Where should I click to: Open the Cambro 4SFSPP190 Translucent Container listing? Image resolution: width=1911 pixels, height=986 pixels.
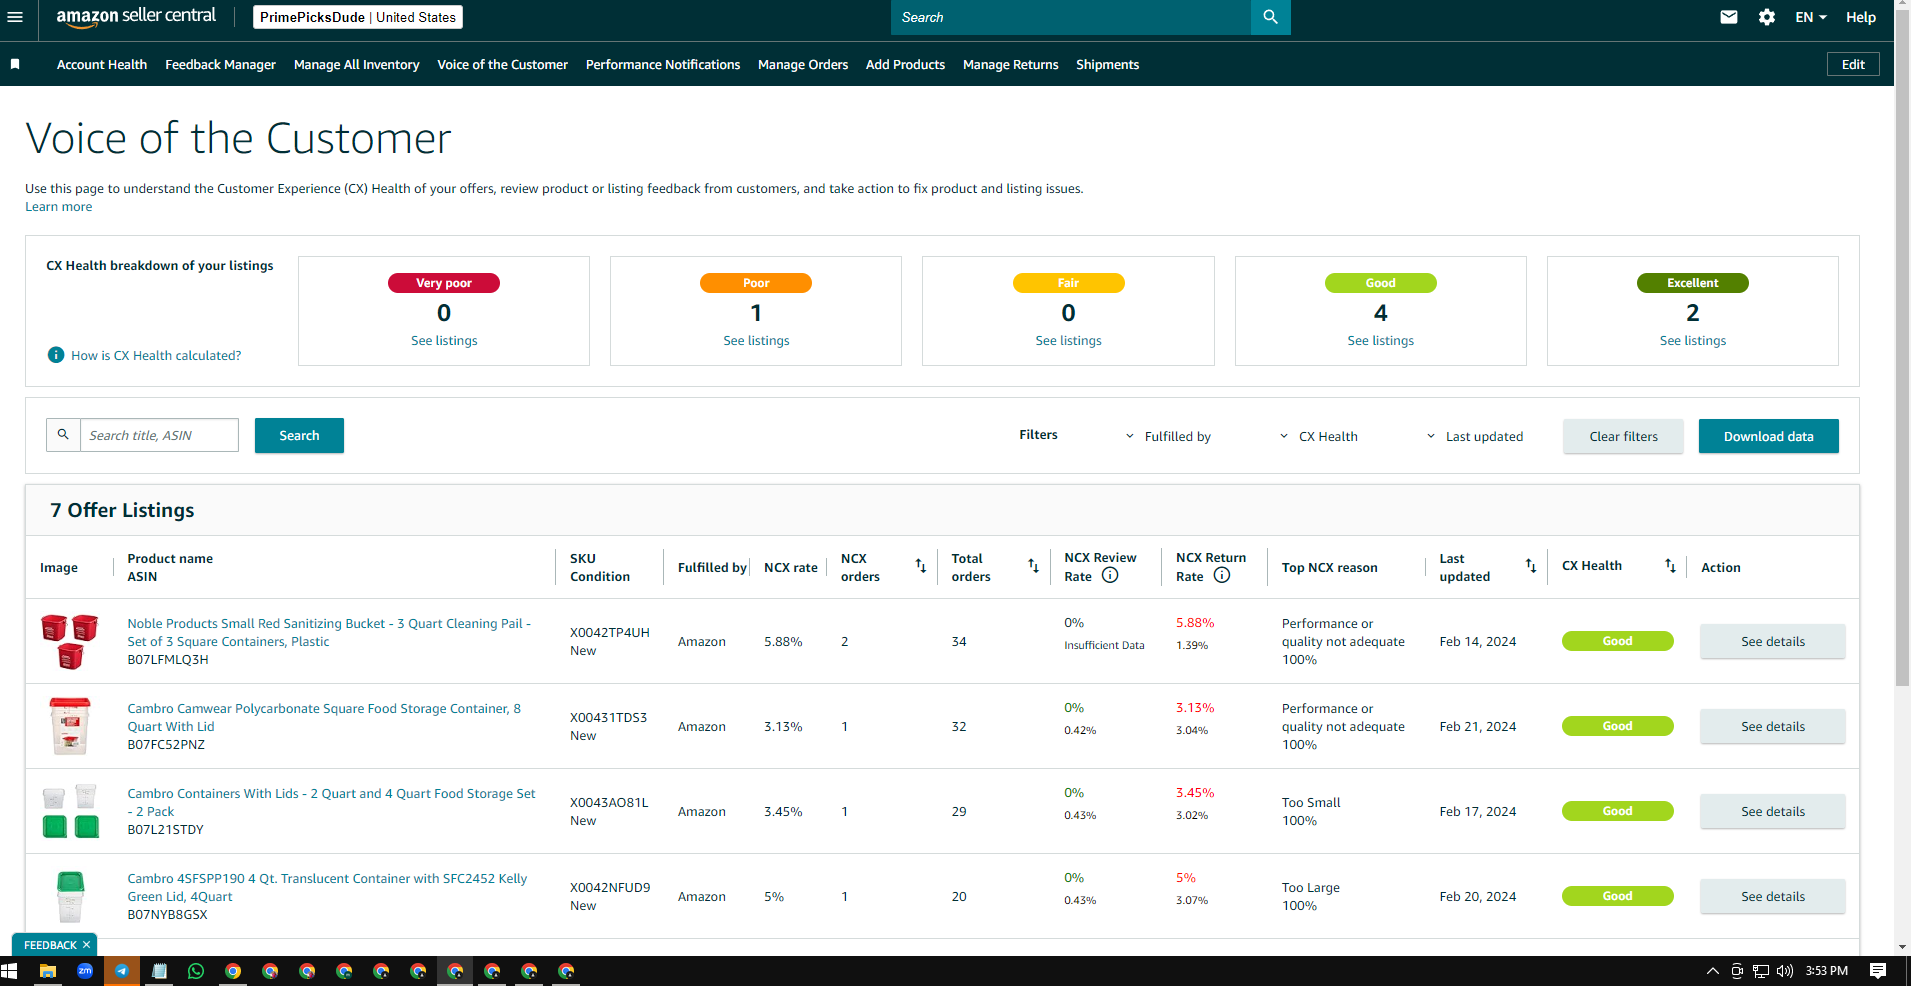(x=327, y=887)
